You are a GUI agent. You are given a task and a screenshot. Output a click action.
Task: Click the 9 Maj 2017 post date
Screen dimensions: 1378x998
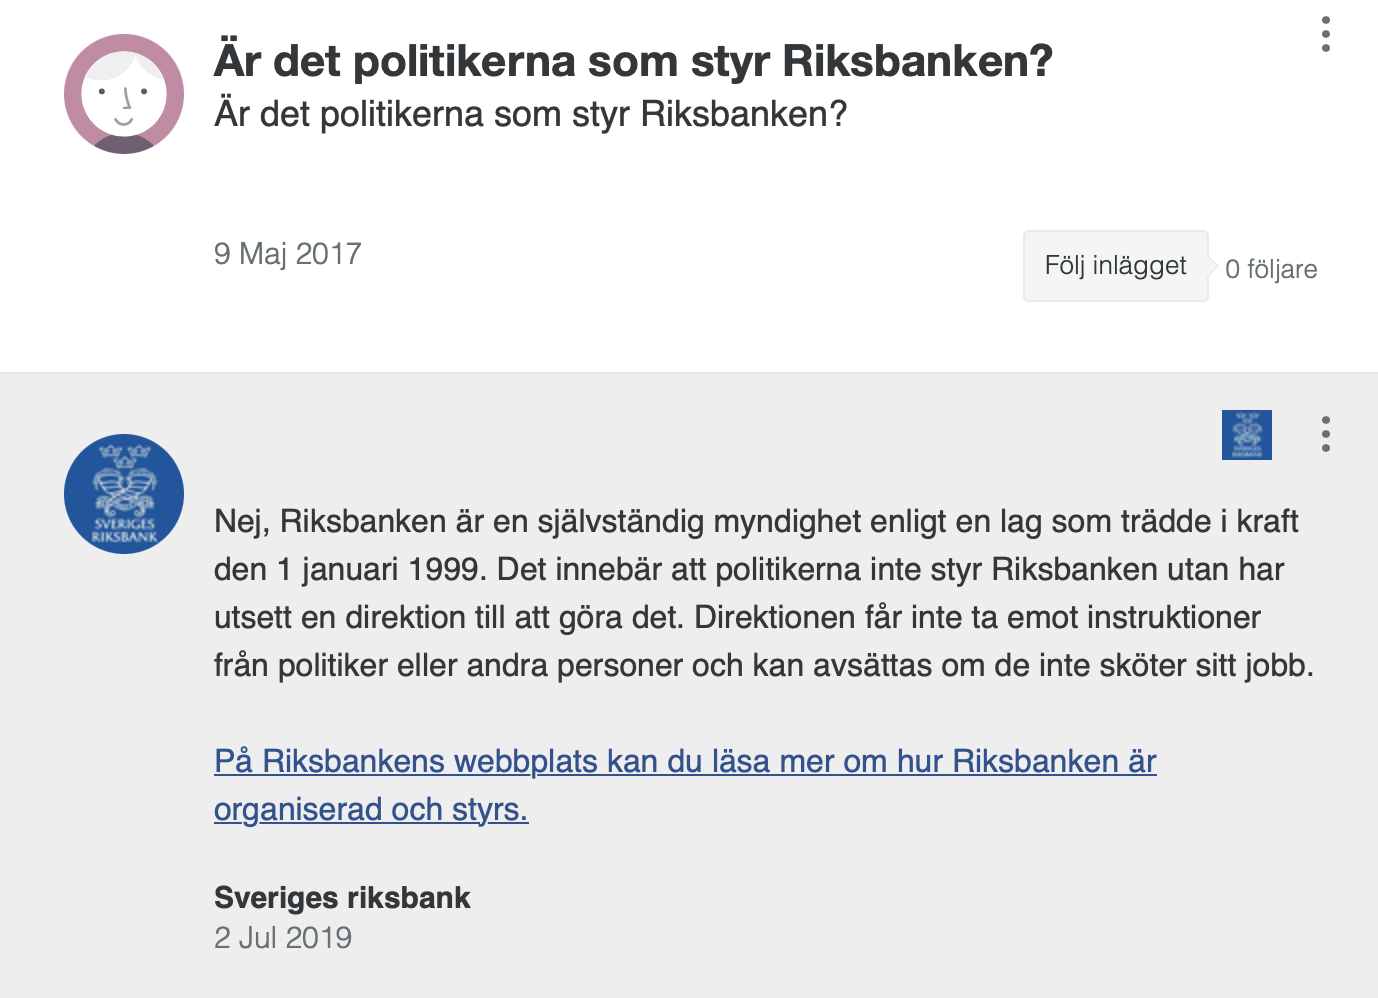(287, 254)
